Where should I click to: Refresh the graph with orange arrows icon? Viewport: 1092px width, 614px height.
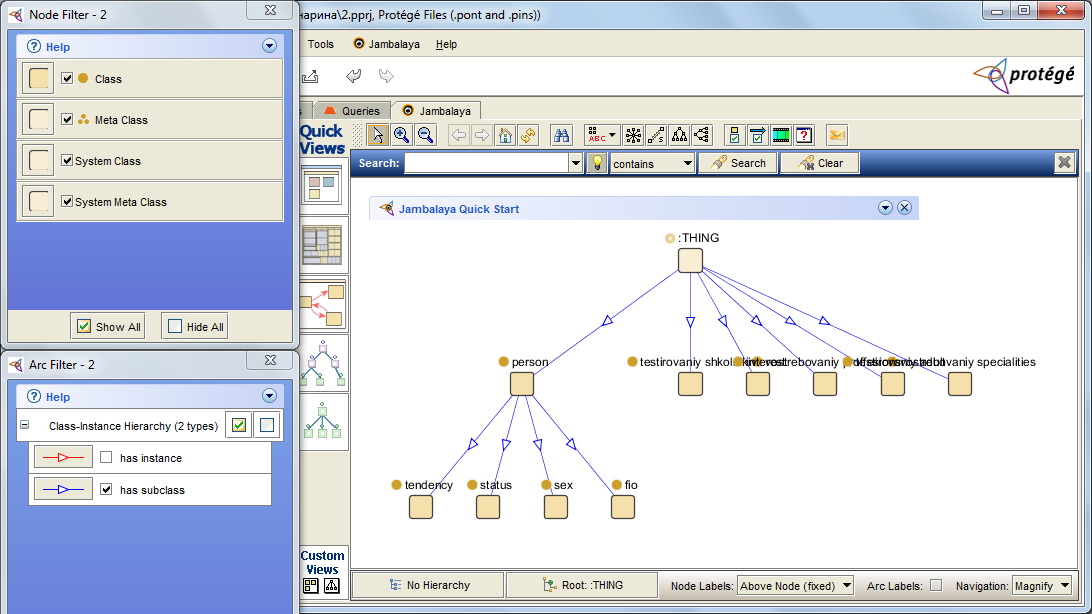click(x=529, y=135)
